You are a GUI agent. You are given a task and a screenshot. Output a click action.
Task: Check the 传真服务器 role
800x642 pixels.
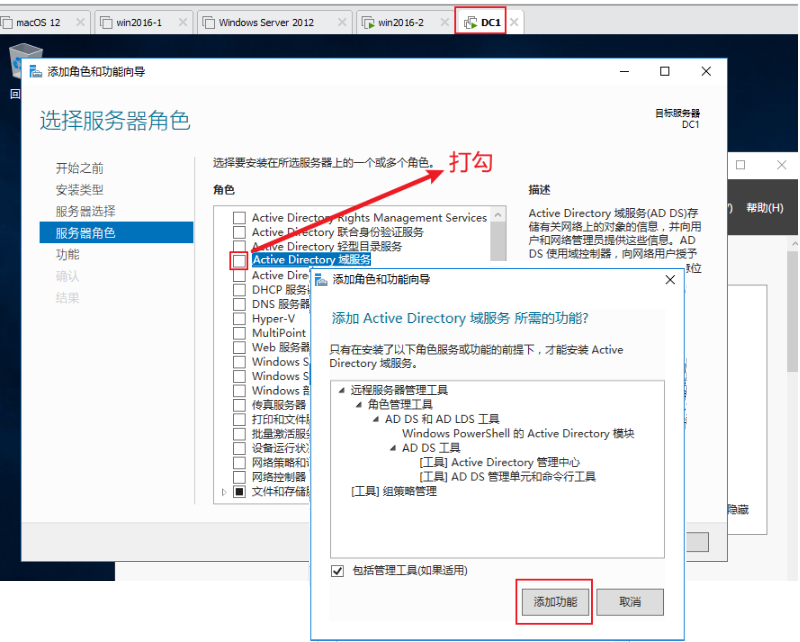click(x=239, y=405)
